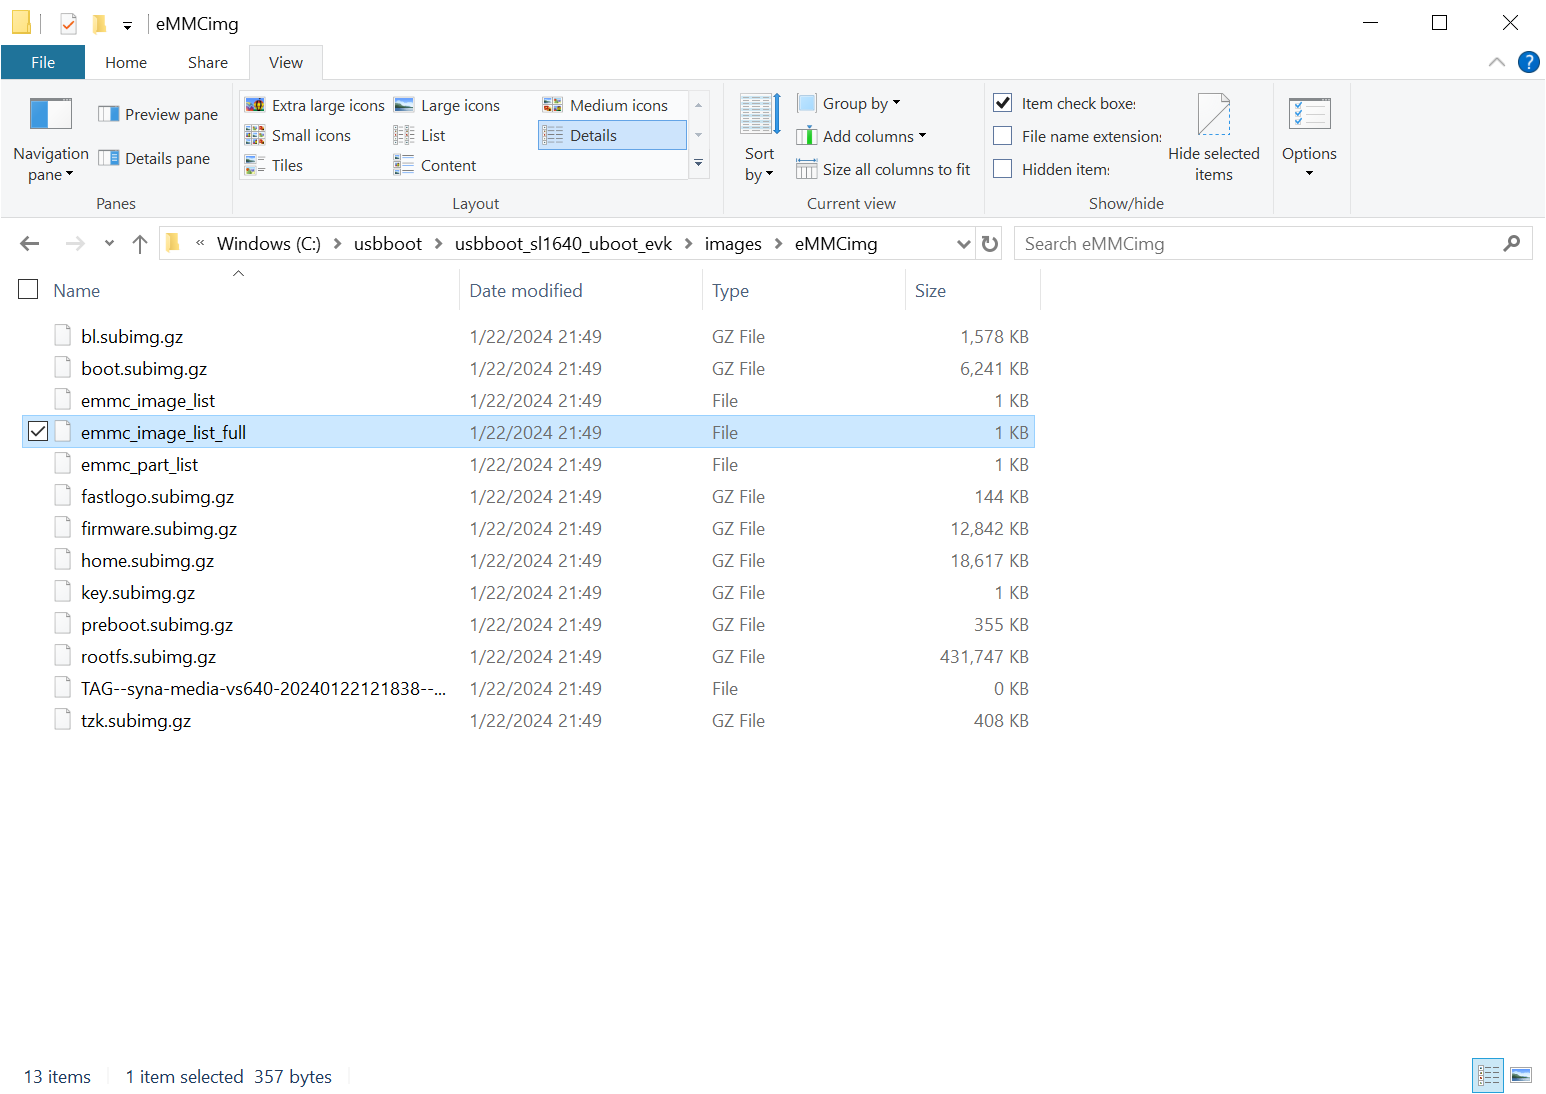Disable Item check boxes option

[1003, 103]
